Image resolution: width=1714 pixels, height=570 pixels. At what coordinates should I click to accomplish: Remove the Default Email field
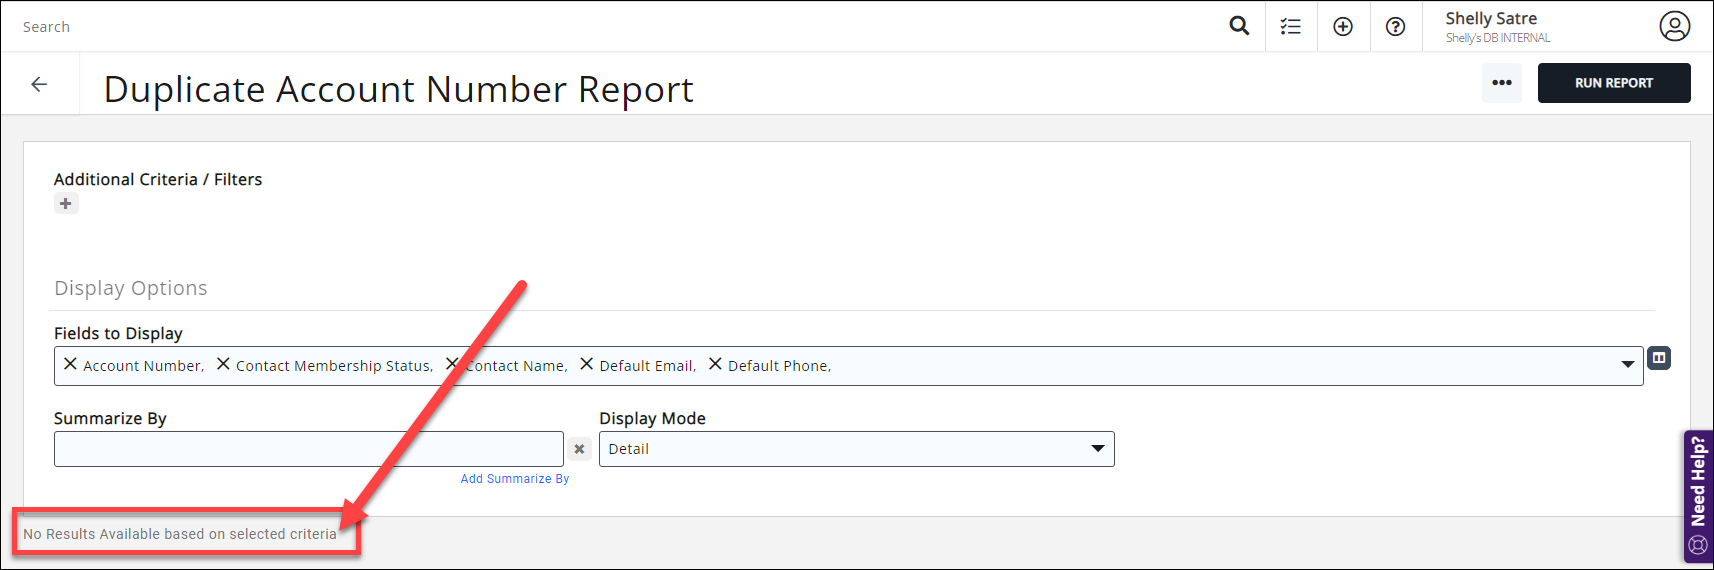587,364
